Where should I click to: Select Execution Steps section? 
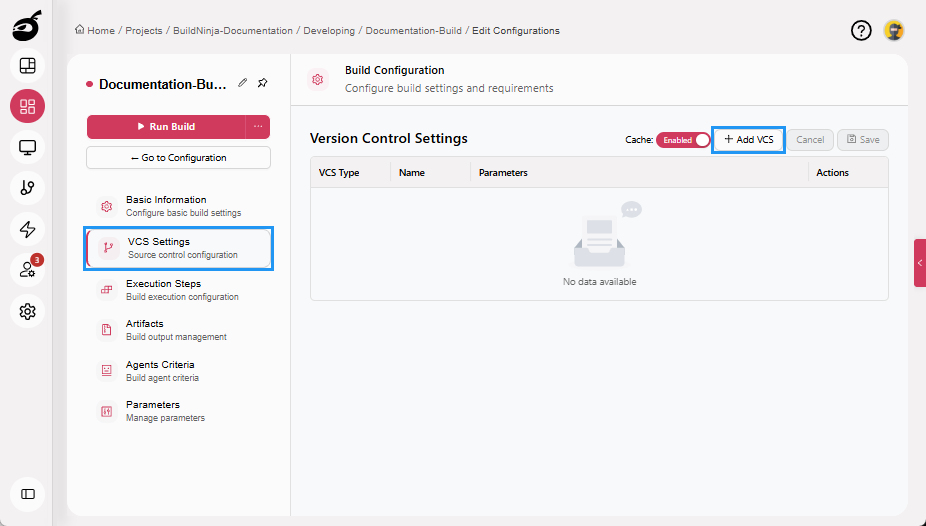tap(178, 290)
